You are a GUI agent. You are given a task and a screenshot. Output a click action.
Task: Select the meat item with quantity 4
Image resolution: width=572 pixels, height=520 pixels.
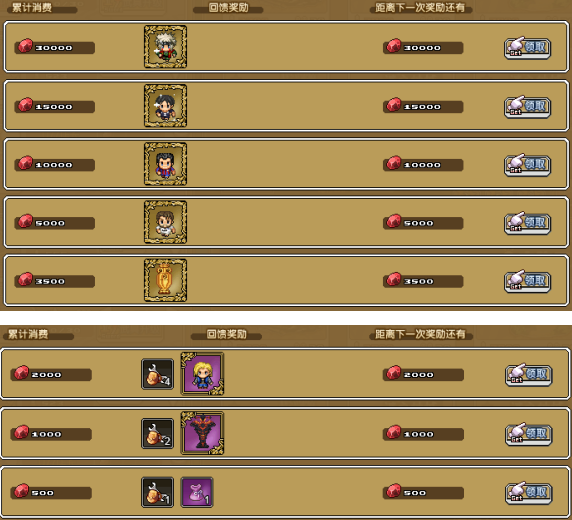(158, 374)
